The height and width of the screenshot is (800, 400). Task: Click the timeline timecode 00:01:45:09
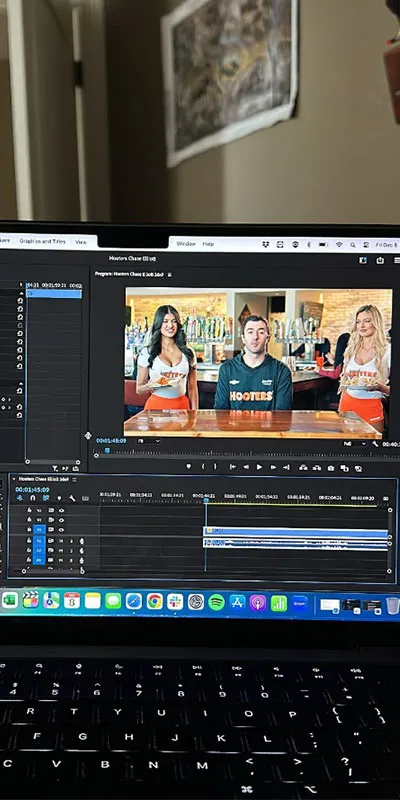(x=32, y=489)
